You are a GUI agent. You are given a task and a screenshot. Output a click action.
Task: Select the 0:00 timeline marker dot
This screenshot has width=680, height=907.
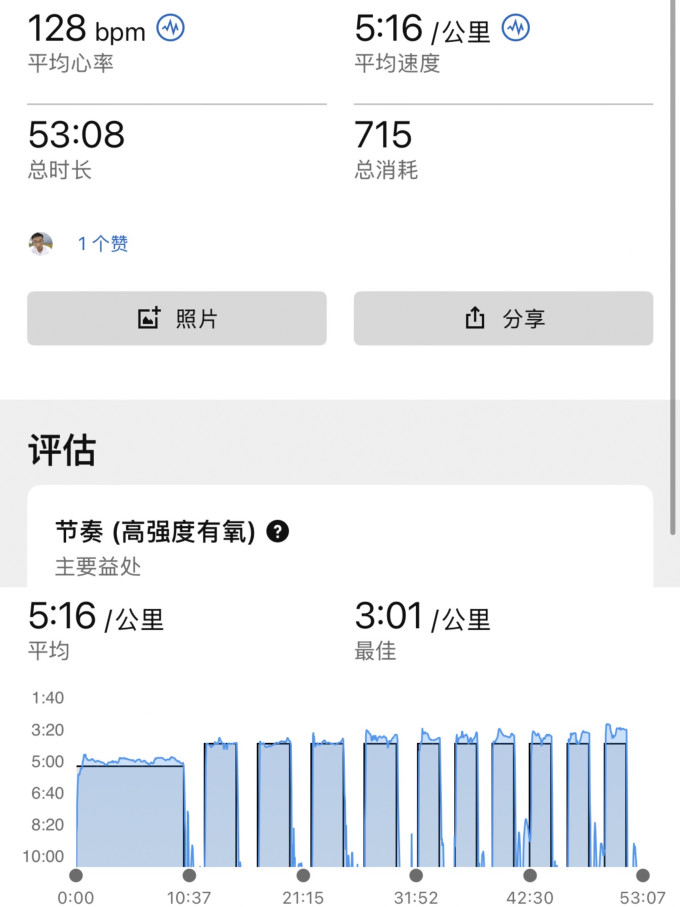[76, 875]
